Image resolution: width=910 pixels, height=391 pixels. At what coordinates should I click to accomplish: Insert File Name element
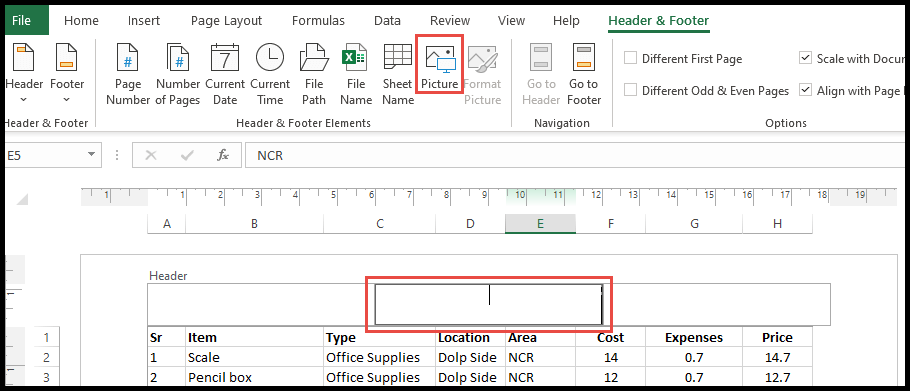click(x=356, y=74)
